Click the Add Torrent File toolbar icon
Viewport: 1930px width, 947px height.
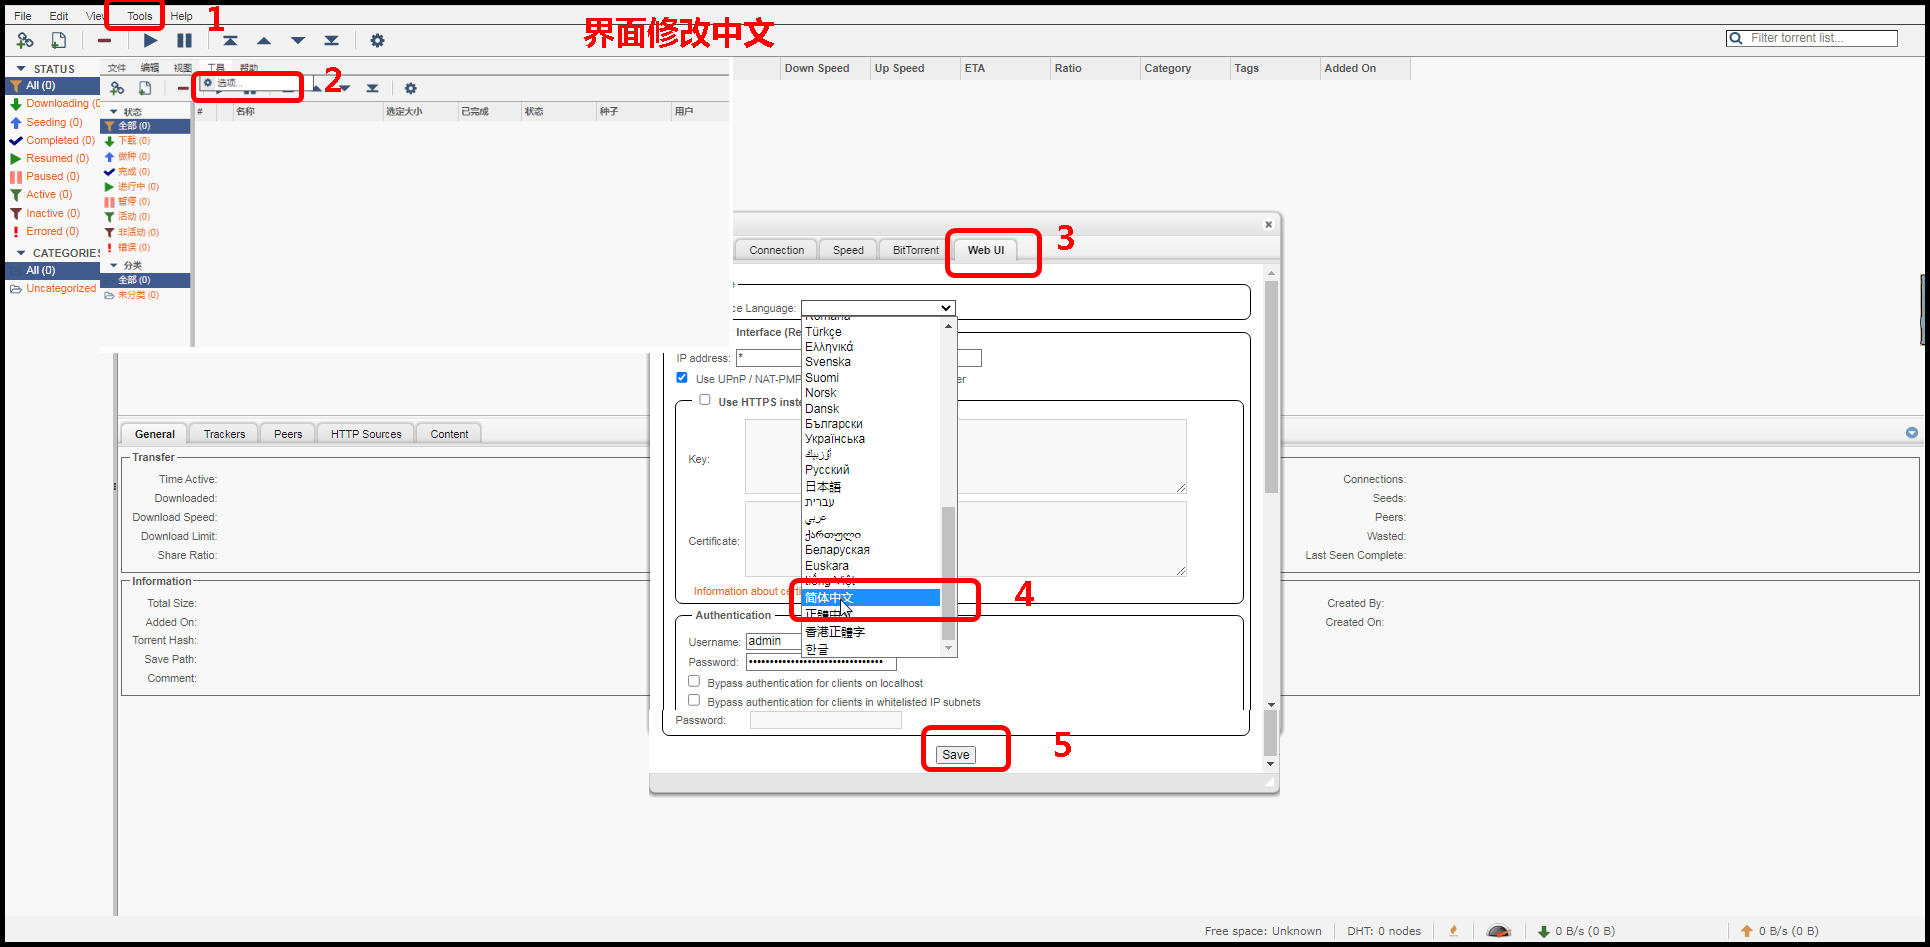[59, 41]
